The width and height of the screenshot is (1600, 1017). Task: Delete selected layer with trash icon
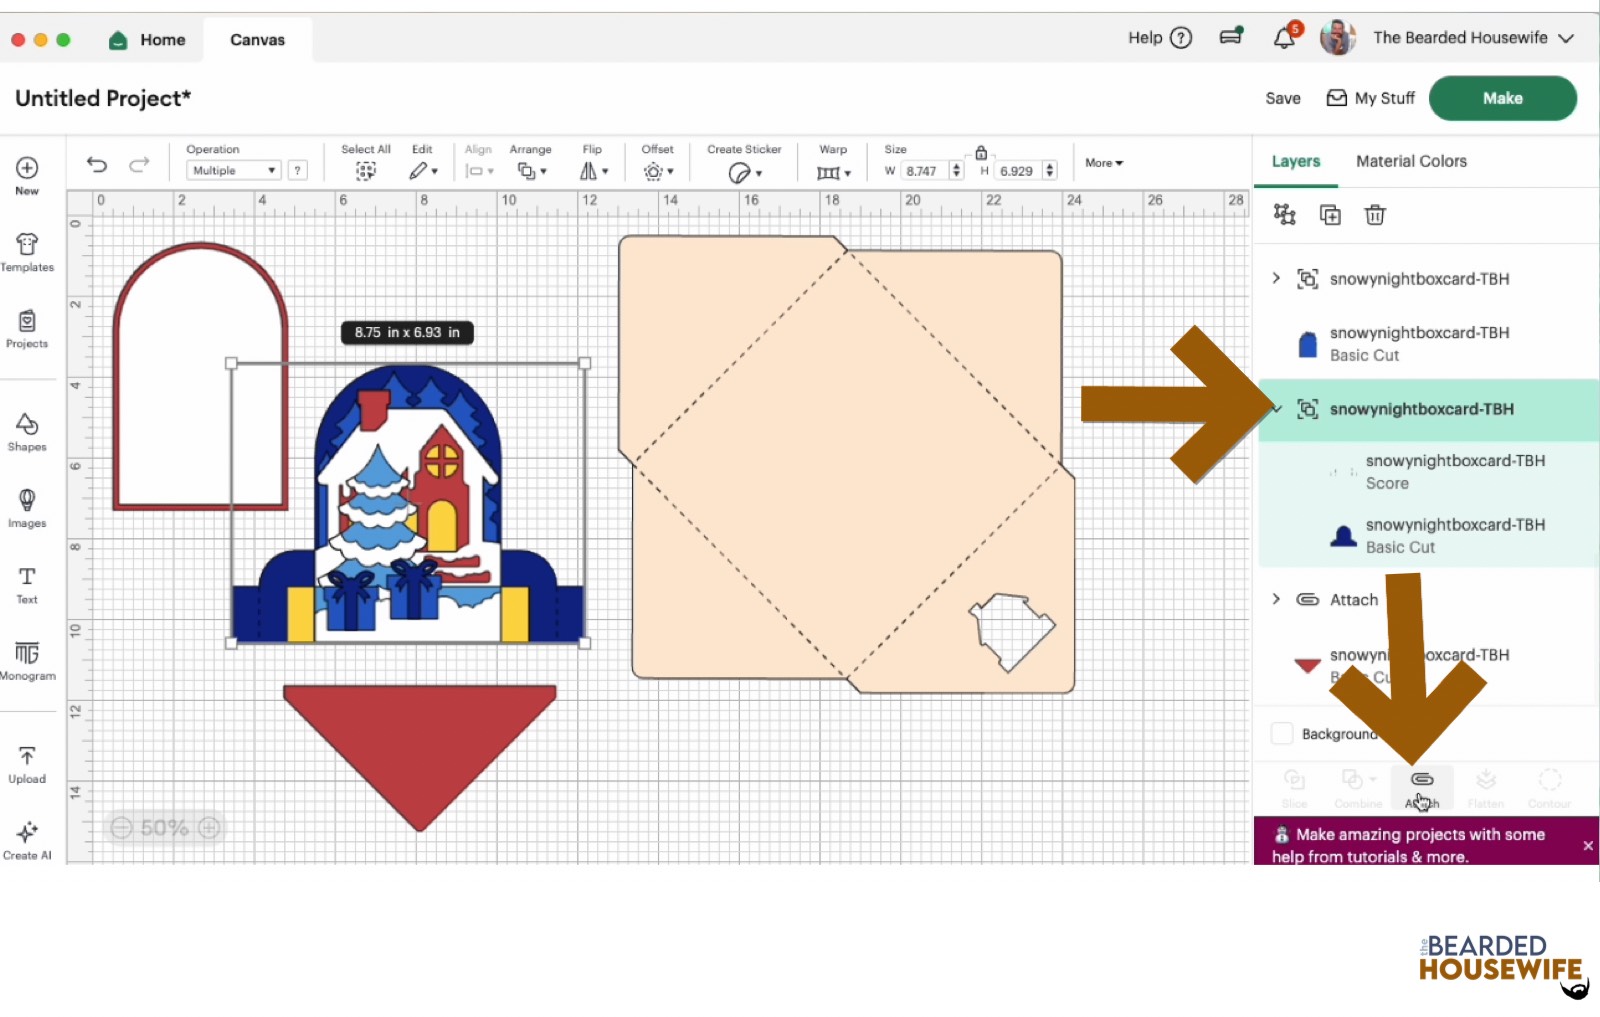[x=1375, y=215]
